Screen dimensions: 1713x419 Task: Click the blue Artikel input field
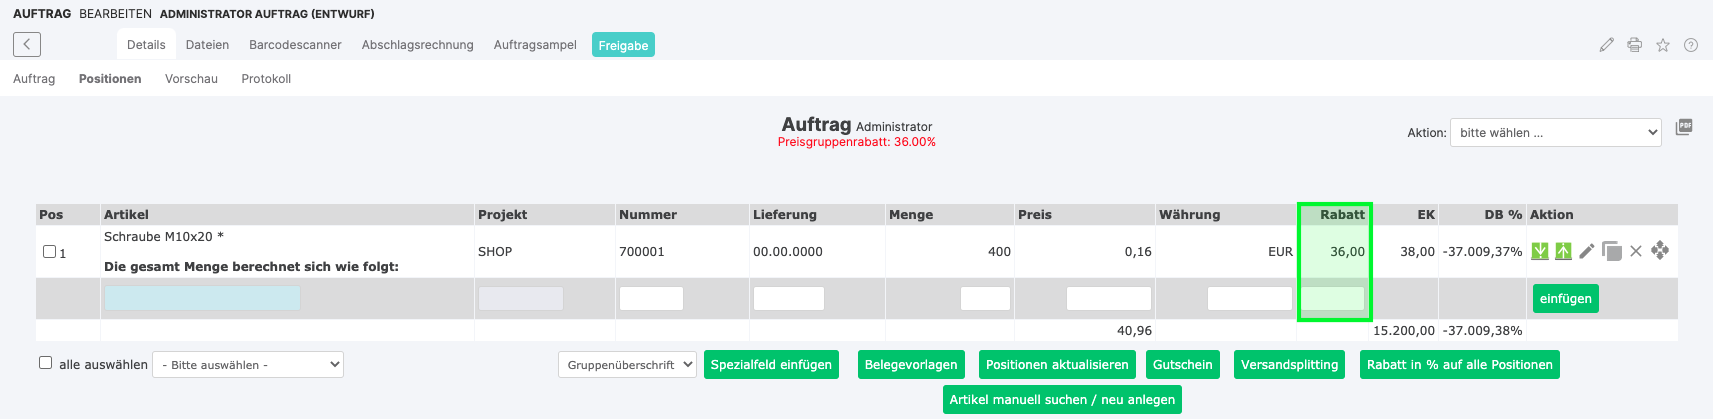(x=202, y=298)
